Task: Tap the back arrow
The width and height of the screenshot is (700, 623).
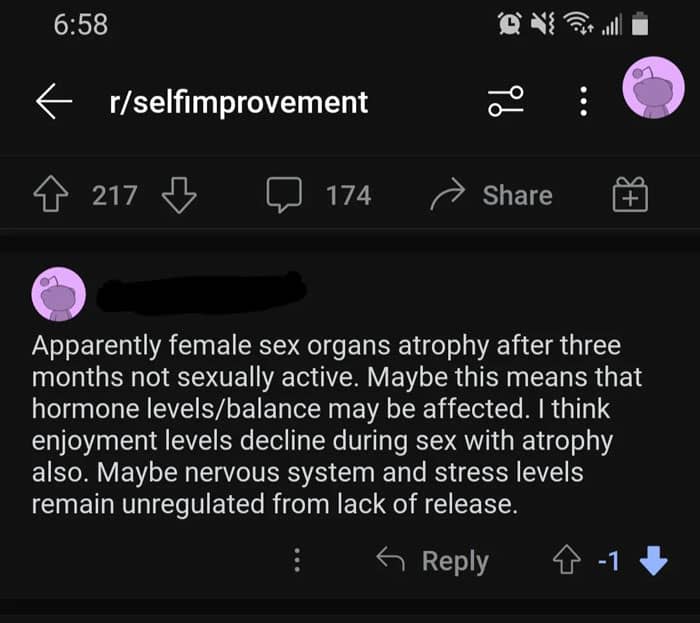Action: tap(56, 102)
